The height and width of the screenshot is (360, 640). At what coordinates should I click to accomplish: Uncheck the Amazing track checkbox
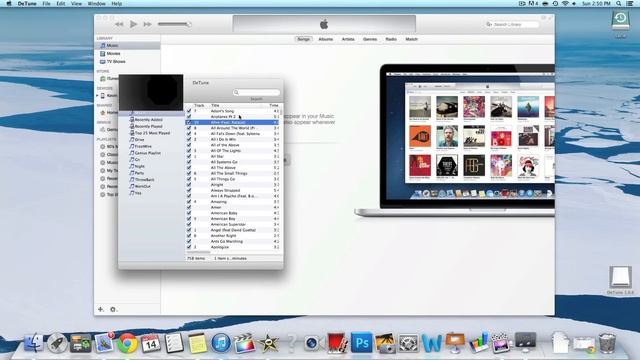click(189, 202)
